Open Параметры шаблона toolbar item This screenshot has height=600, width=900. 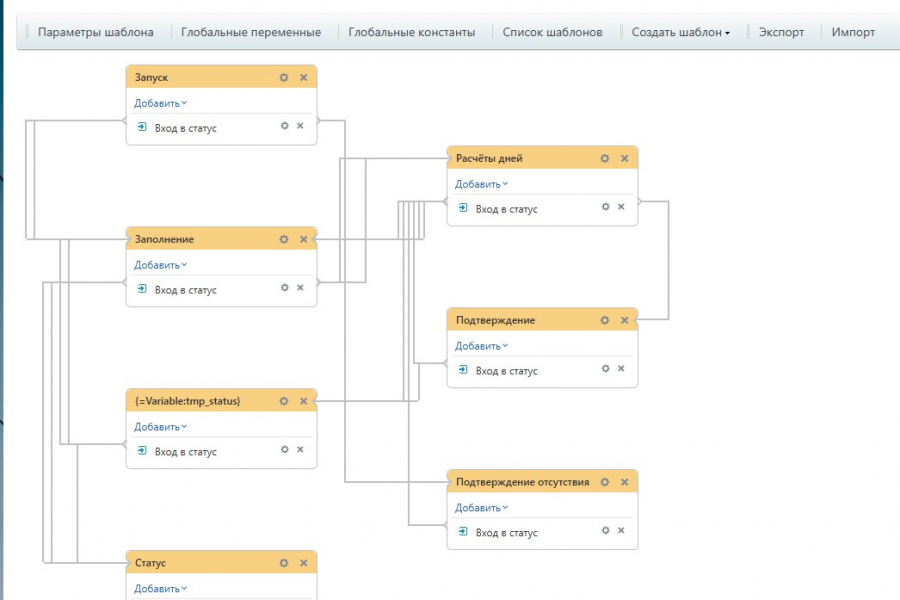click(x=96, y=32)
